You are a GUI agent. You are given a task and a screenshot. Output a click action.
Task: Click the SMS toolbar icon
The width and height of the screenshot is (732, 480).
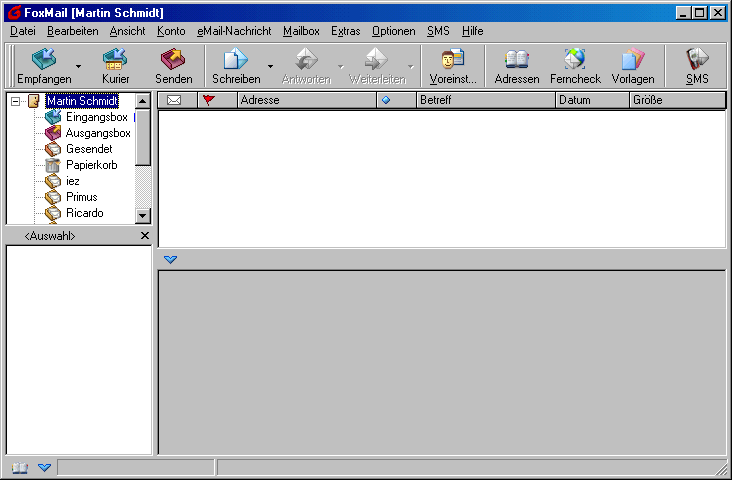[x=697, y=60]
